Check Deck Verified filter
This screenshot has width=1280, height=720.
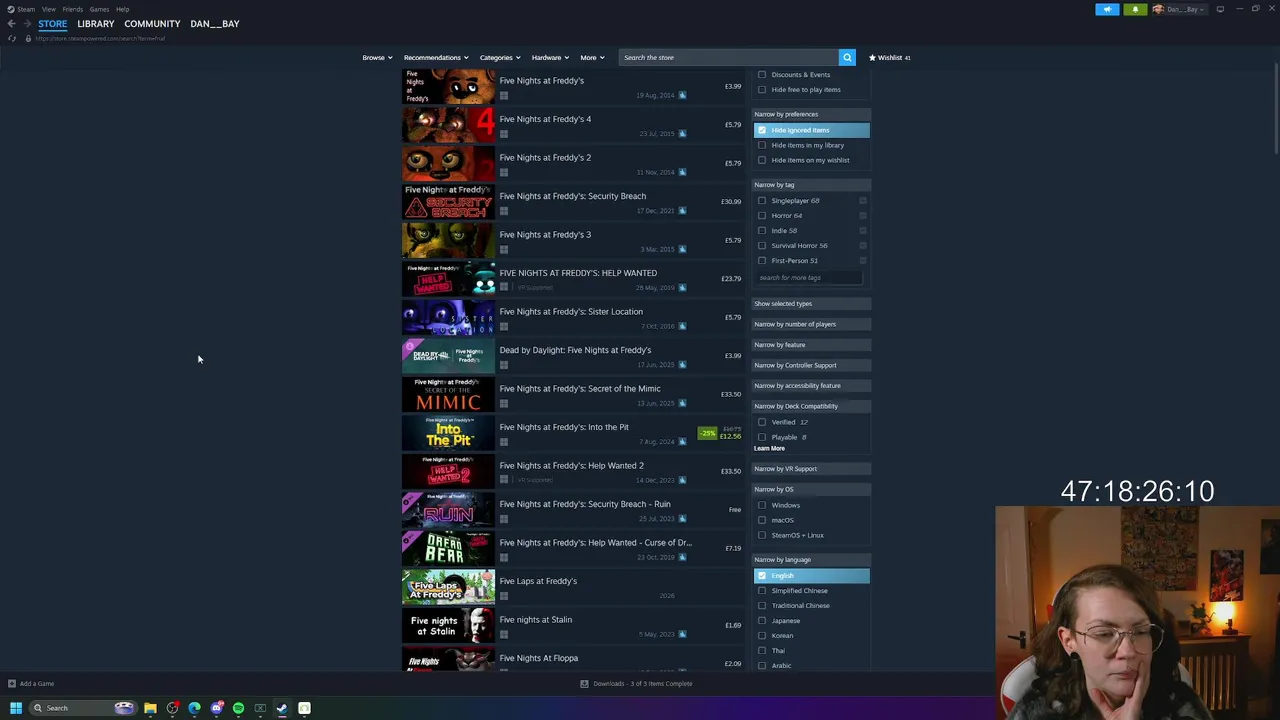click(x=762, y=422)
